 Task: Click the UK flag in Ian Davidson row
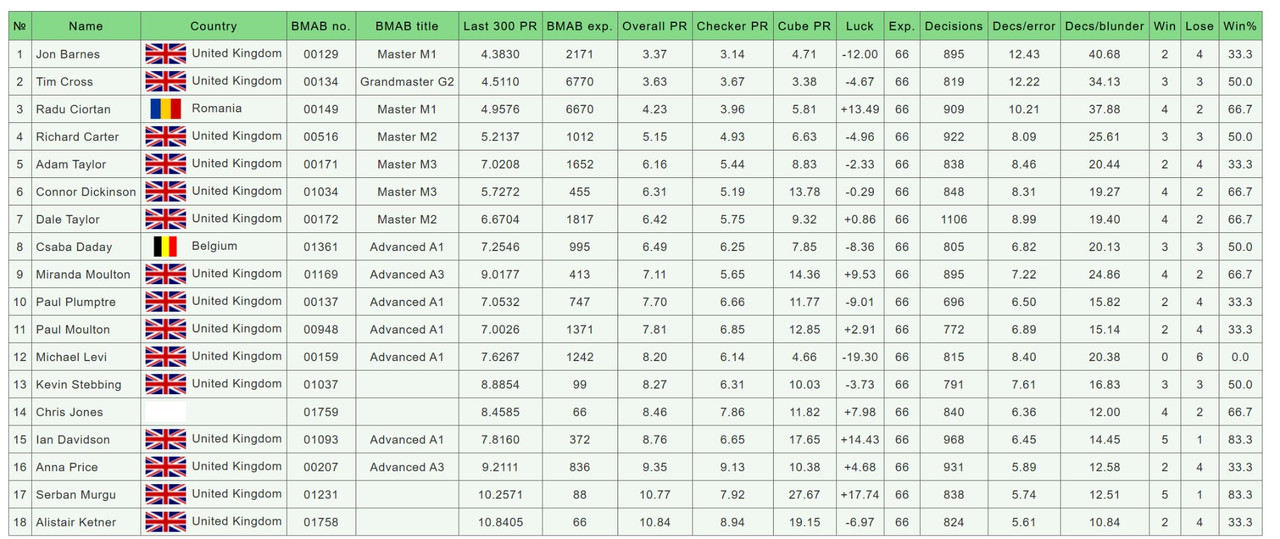click(x=166, y=439)
